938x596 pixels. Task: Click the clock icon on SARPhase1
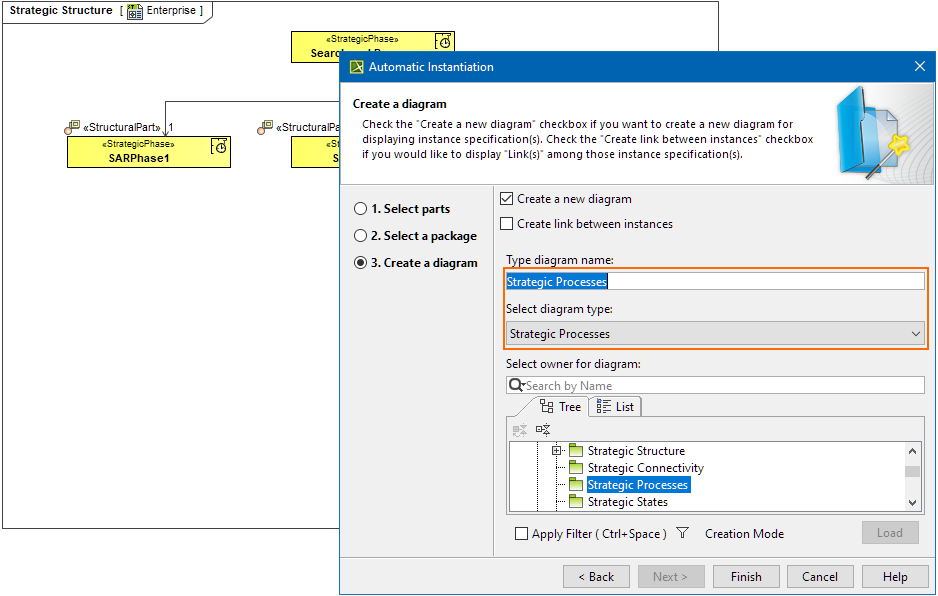(x=219, y=147)
